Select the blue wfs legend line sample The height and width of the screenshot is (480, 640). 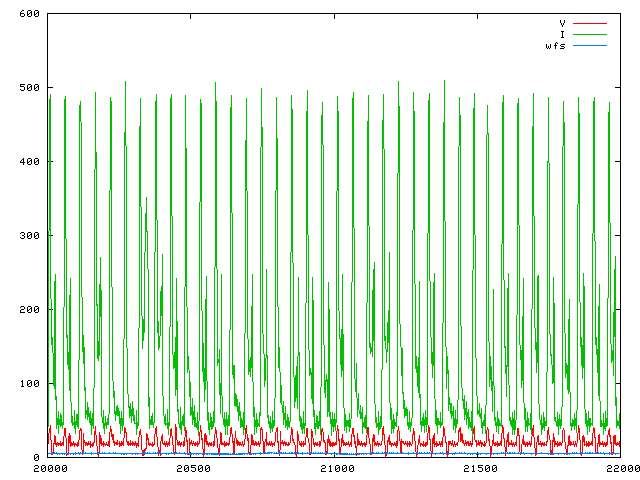(589, 46)
